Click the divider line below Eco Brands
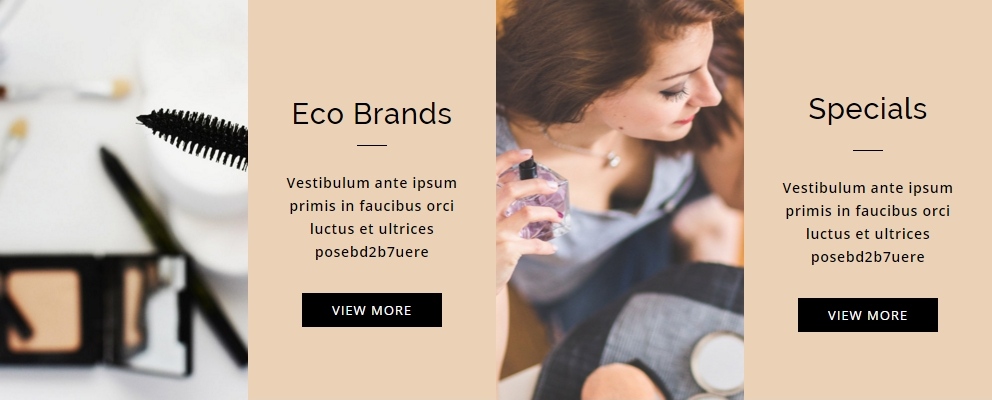The width and height of the screenshot is (992, 400). tap(372, 146)
